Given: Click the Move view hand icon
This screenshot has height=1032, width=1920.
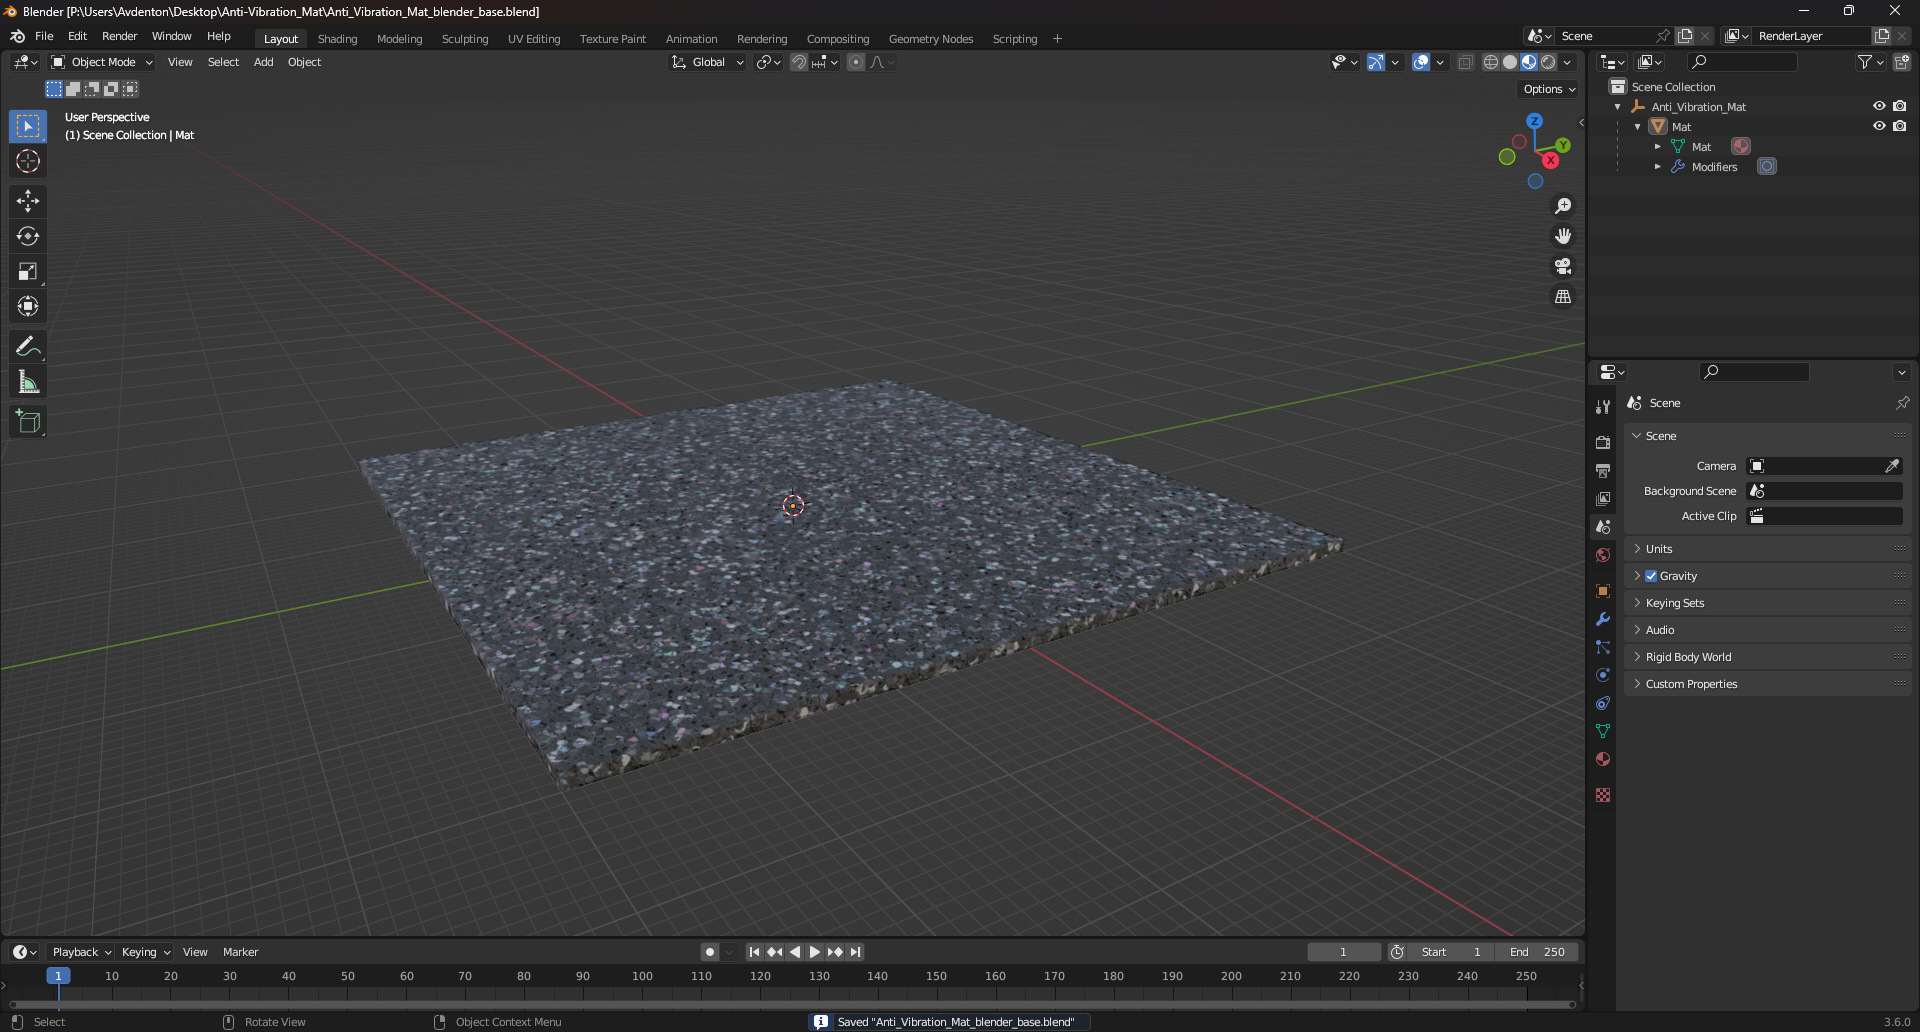Looking at the screenshot, I should [1563, 236].
